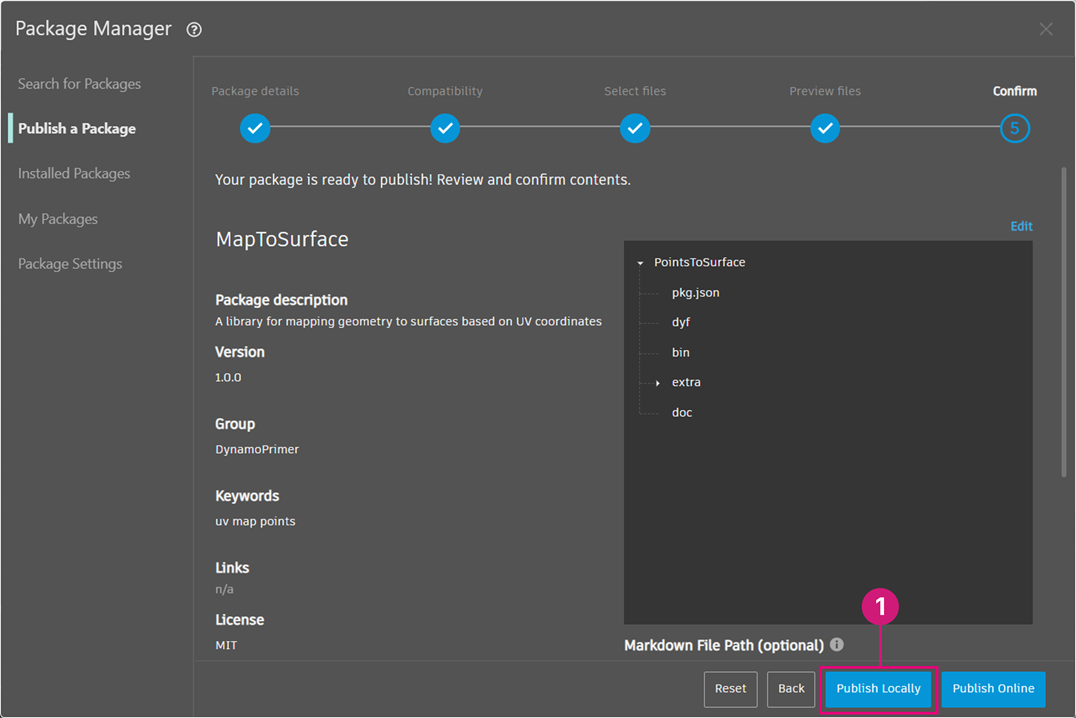
Task: Go to My Packages section
Action: 58,219
